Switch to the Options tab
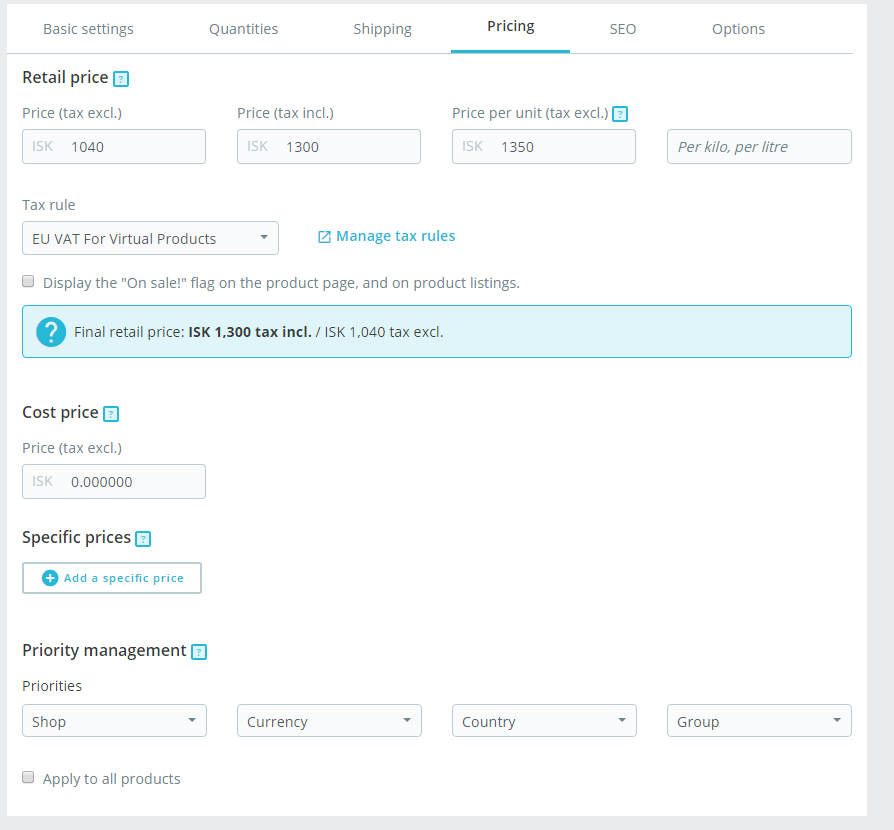This screenshot has height=830, width=894. (x=738, y=29)
